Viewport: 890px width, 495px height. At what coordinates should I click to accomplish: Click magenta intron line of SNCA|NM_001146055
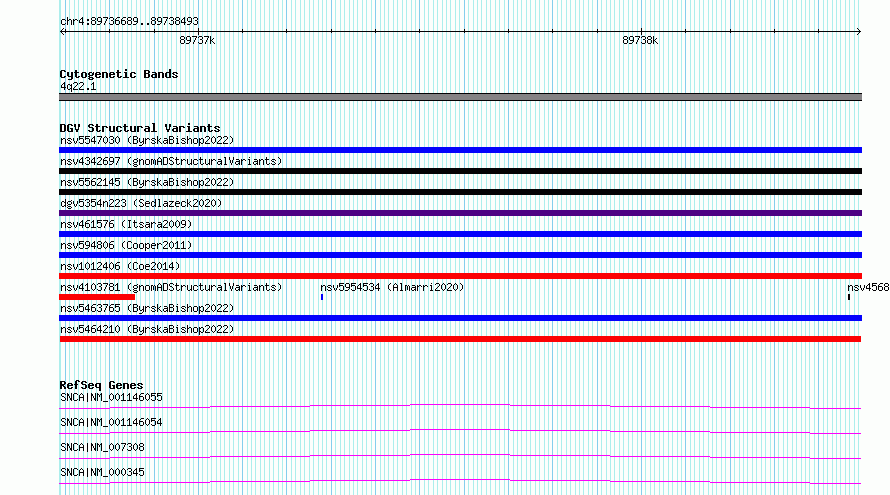(460, 405)
